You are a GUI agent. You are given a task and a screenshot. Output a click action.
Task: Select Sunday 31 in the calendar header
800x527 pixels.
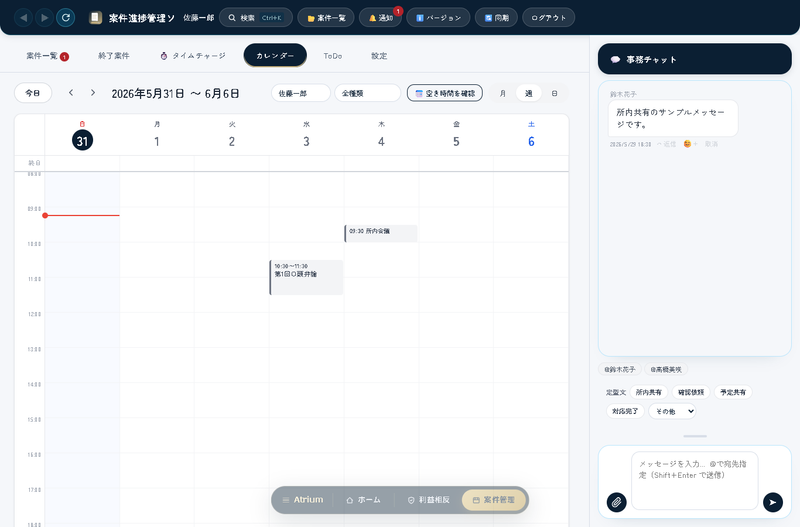coord(82,136)
